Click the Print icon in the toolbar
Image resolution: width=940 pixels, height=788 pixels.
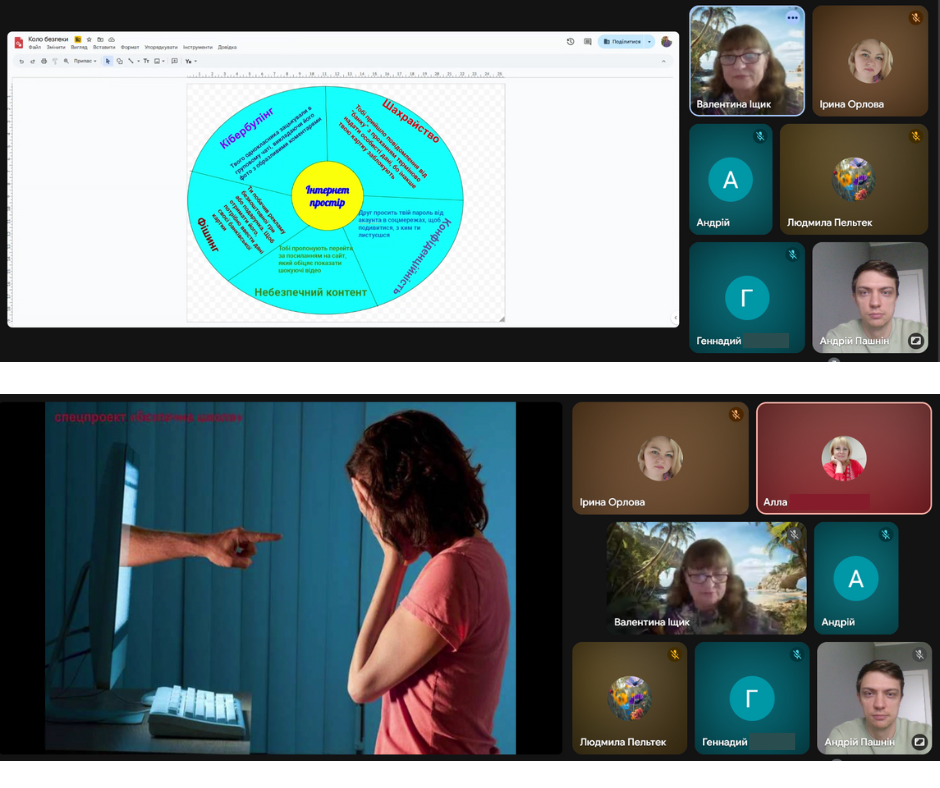click(x=43, y=61)
